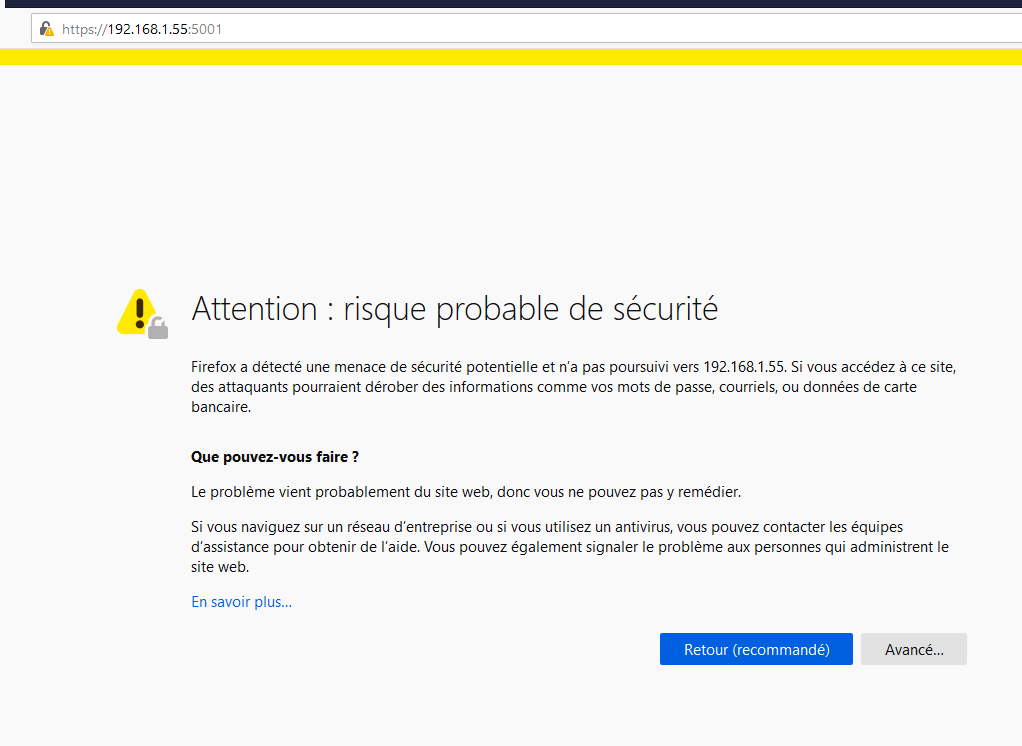The image size is (1022, 746).
Task: Click the words 'site web.' ending the last paragraph
Action: click(220, 567)
